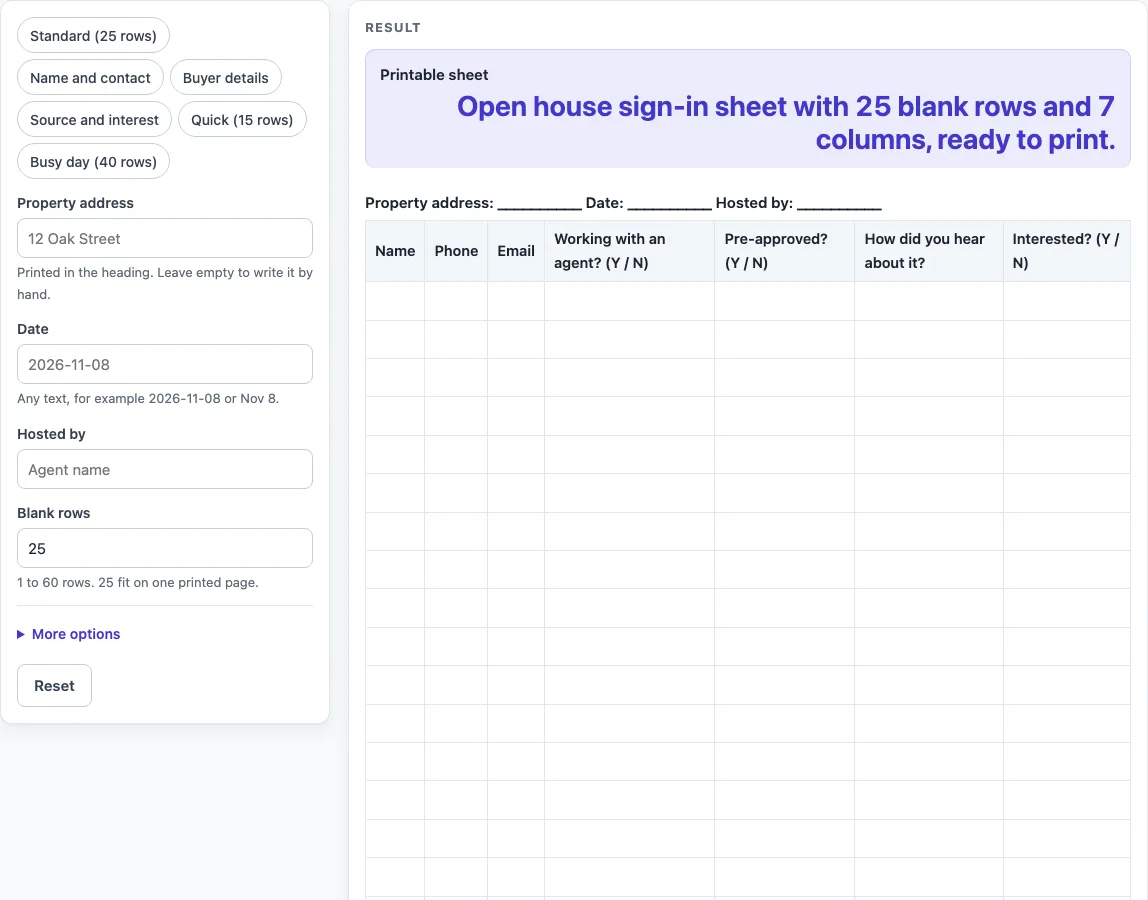Click the Pre-approved? column header

[x=784, y=250]
